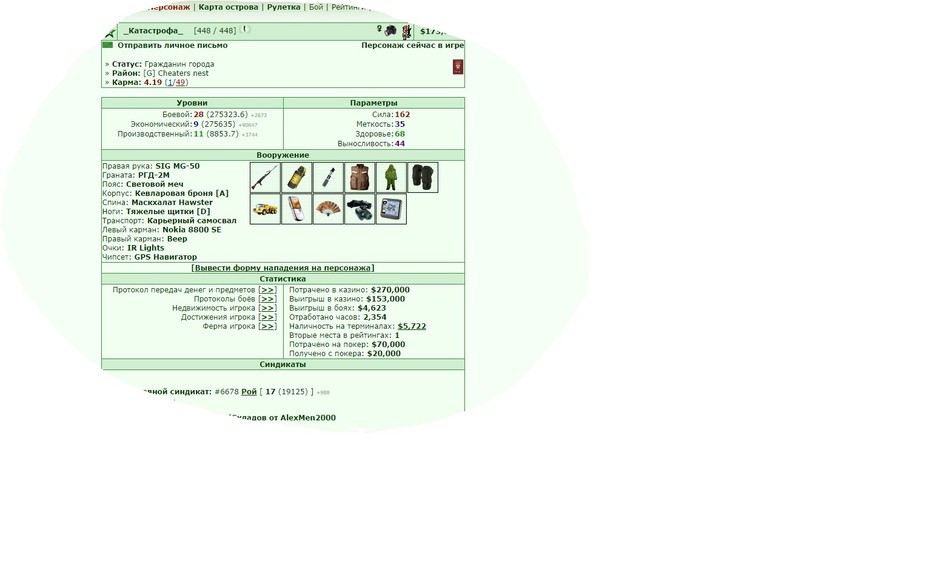Click the GPS Navigator chipset icon
This screenshot has height=569, width=930.
tap(391, 209)
